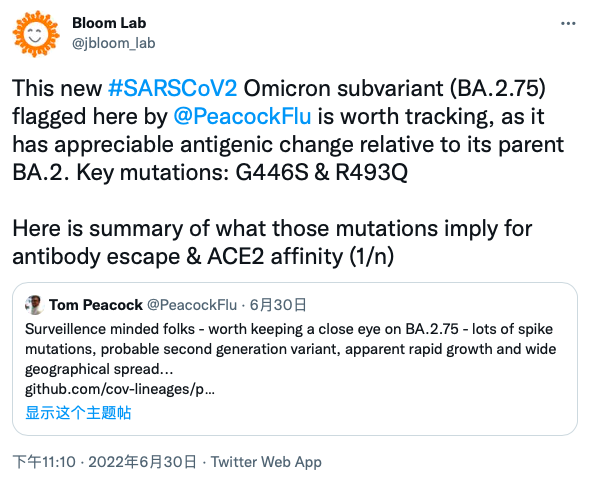The width and height of the screenshot is (593, 480).
Task: Open the github.com/cov-lineages link
Action: point(120,389)
